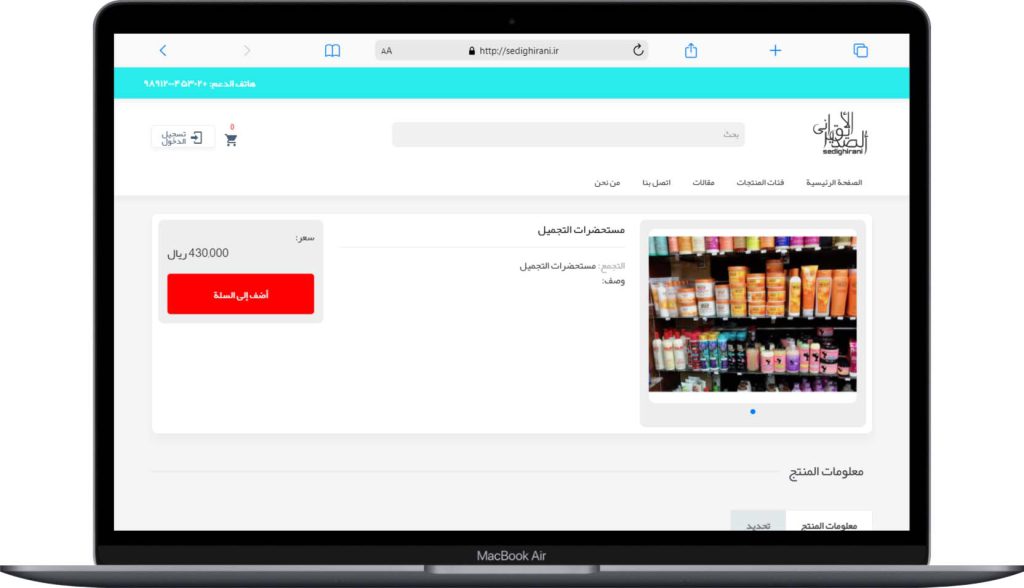This screenshot has height=588, width=1024.
Task: Open the AA reader view options
Action: (387, 51)
